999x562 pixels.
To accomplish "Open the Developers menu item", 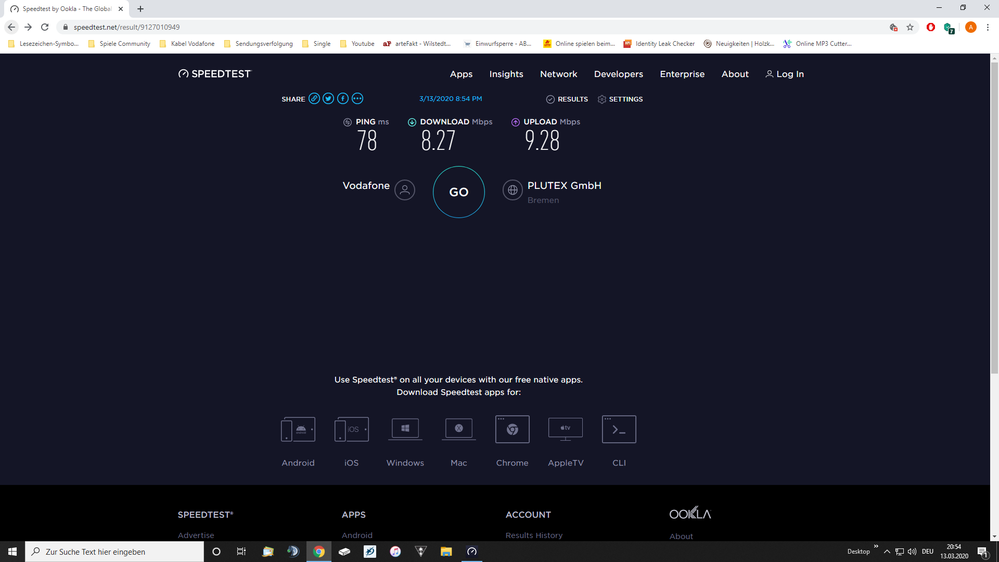I will (619, 74).
